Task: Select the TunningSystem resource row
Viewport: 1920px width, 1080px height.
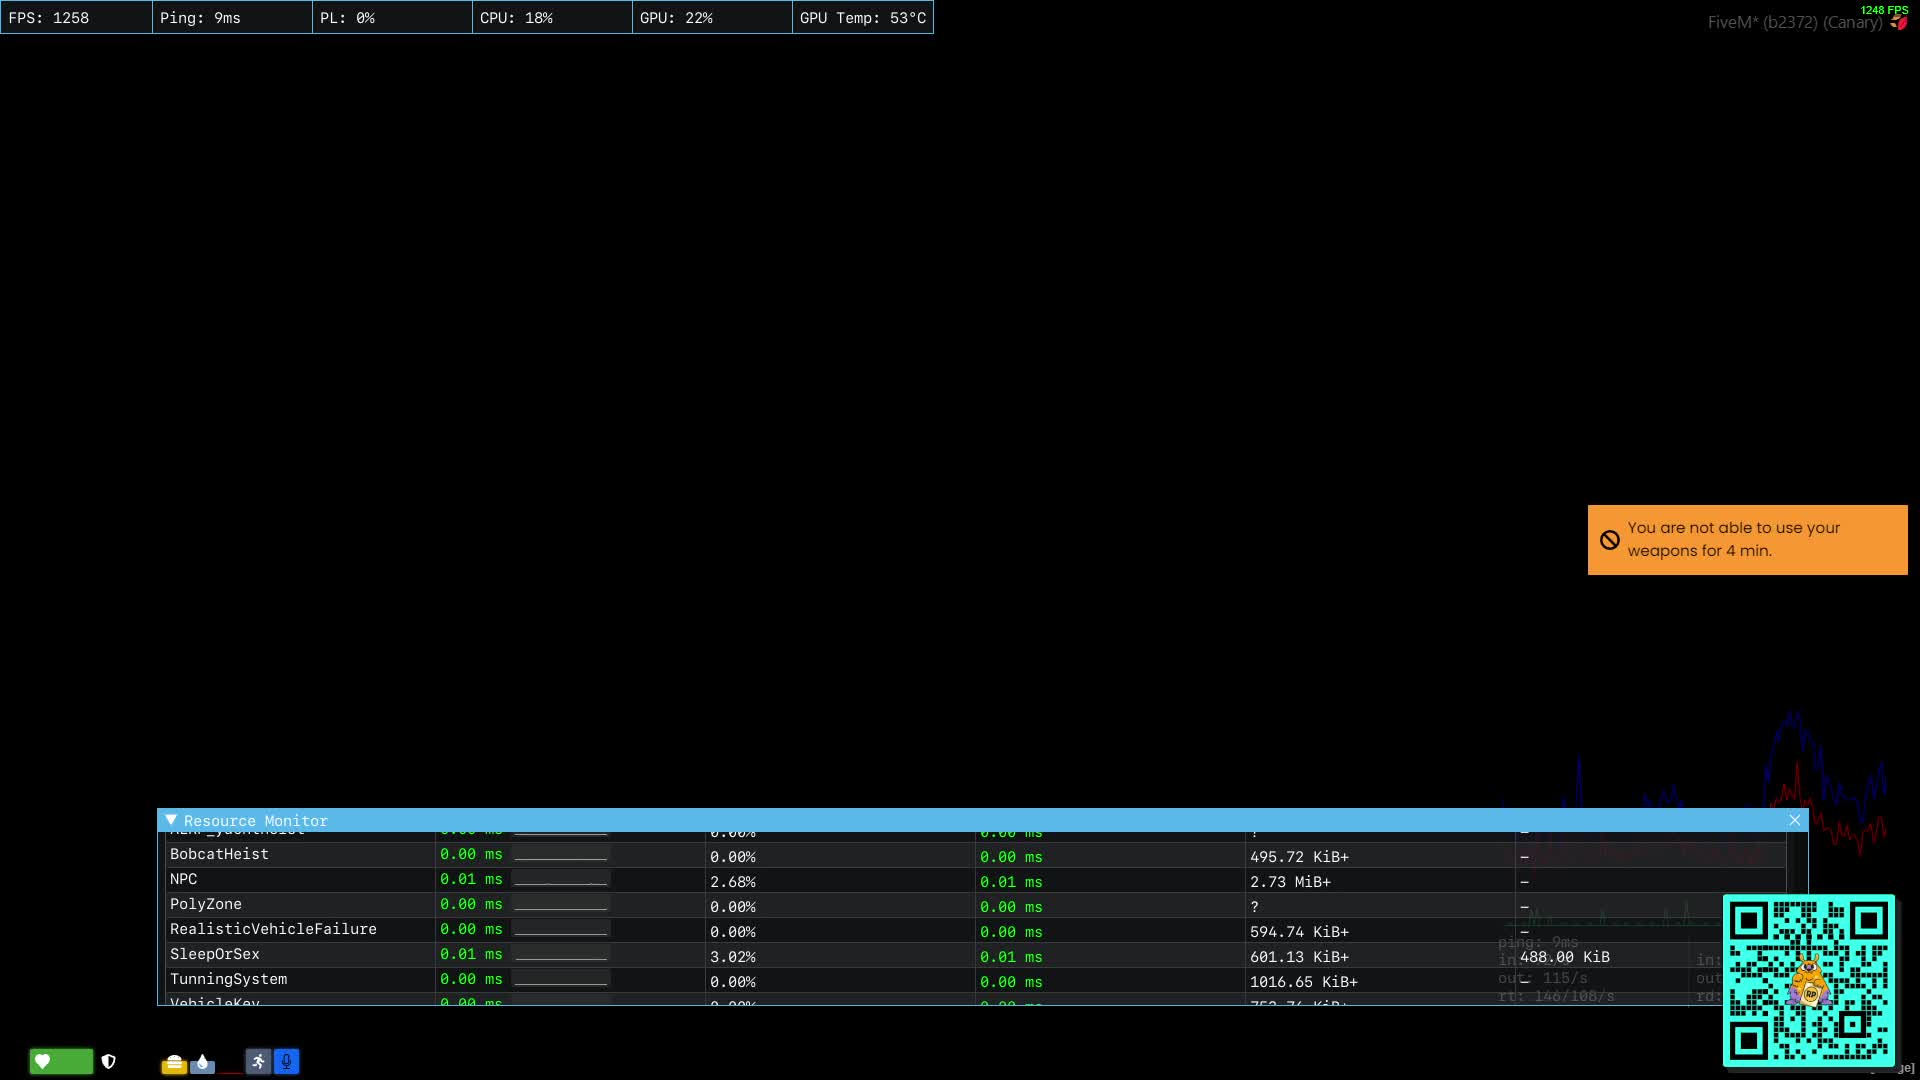Action: (x=228, y=980)
